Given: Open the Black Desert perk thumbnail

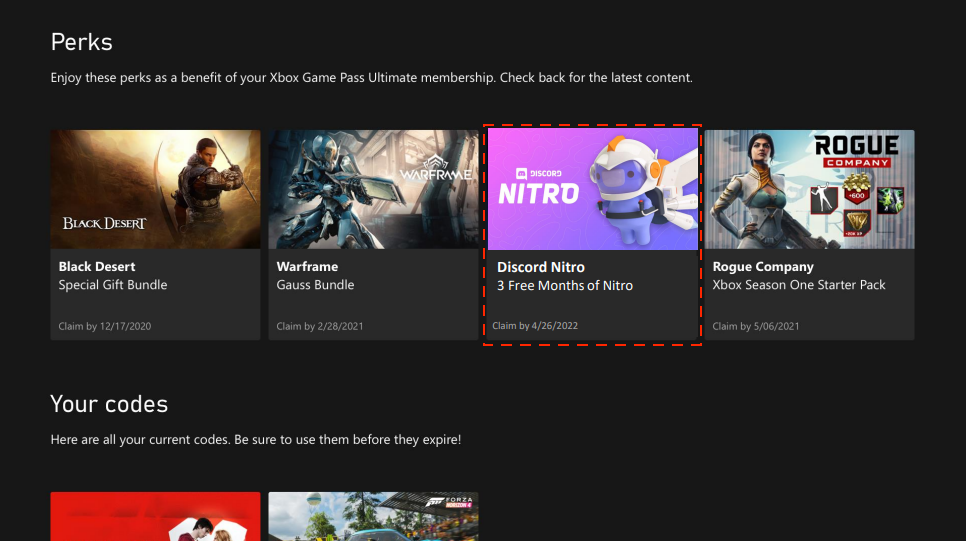Looking at the screenshot, I should 155,189.
